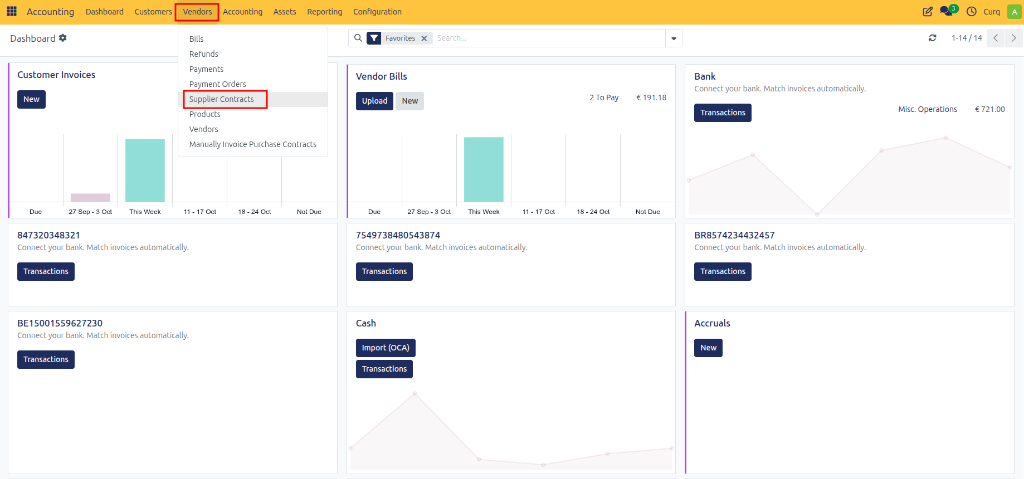Click Customer Invoices 27 Sep - 3 Oct bar
This screenshot has width=1024, height=479.
(x=91, y=197)
